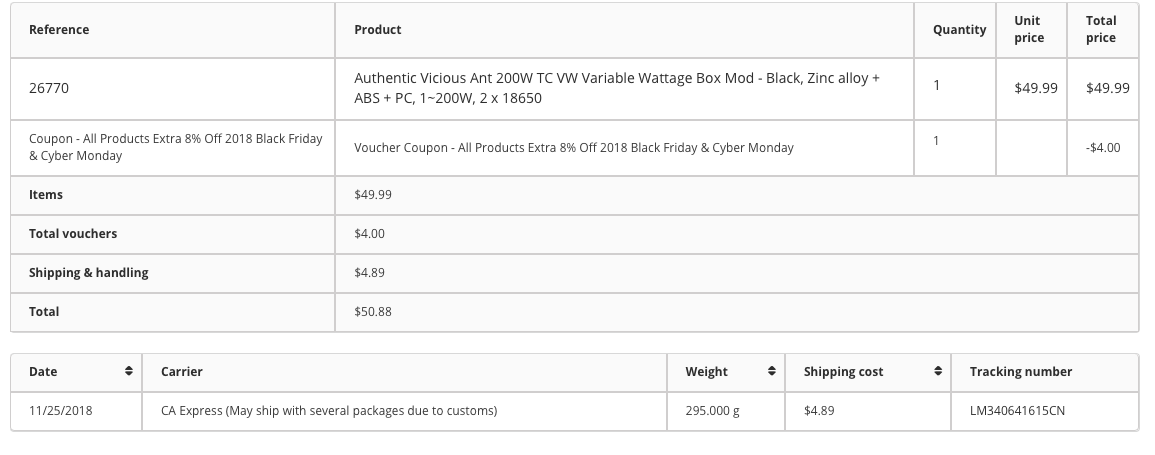Click the Total vouchers $4.00 value

(369, 233)
